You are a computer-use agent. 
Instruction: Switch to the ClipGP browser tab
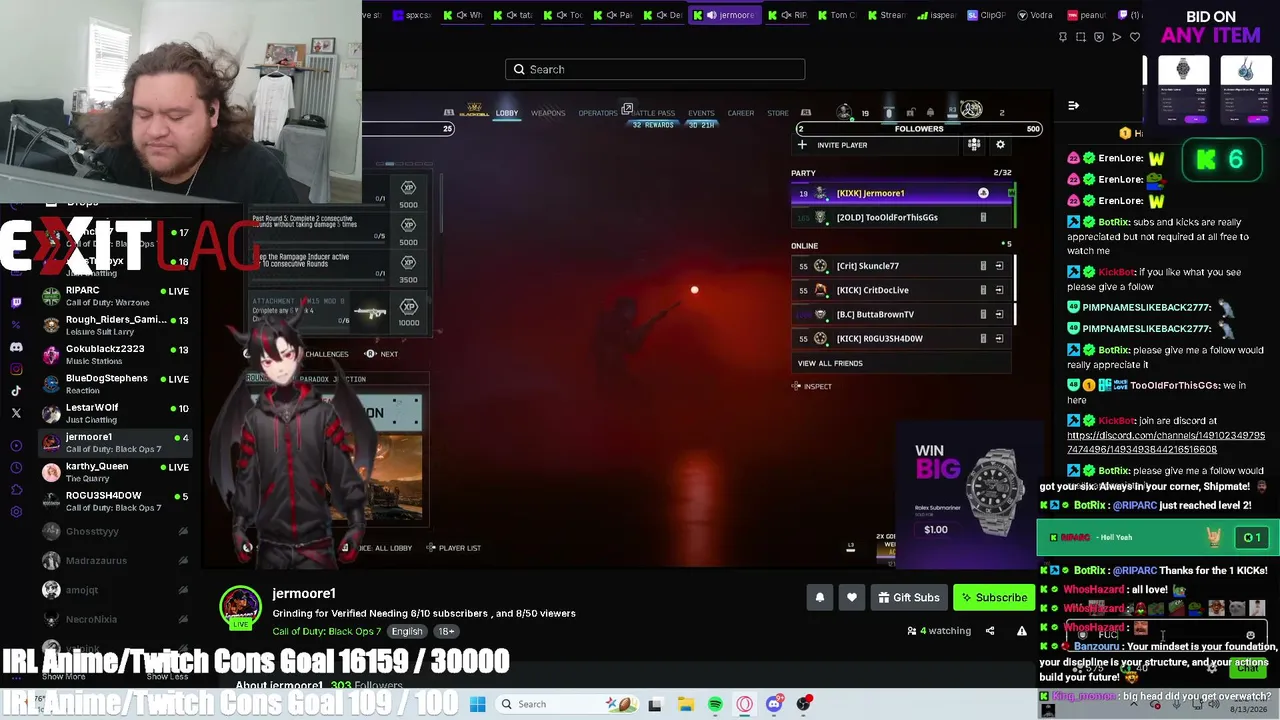tap(986, 15)
